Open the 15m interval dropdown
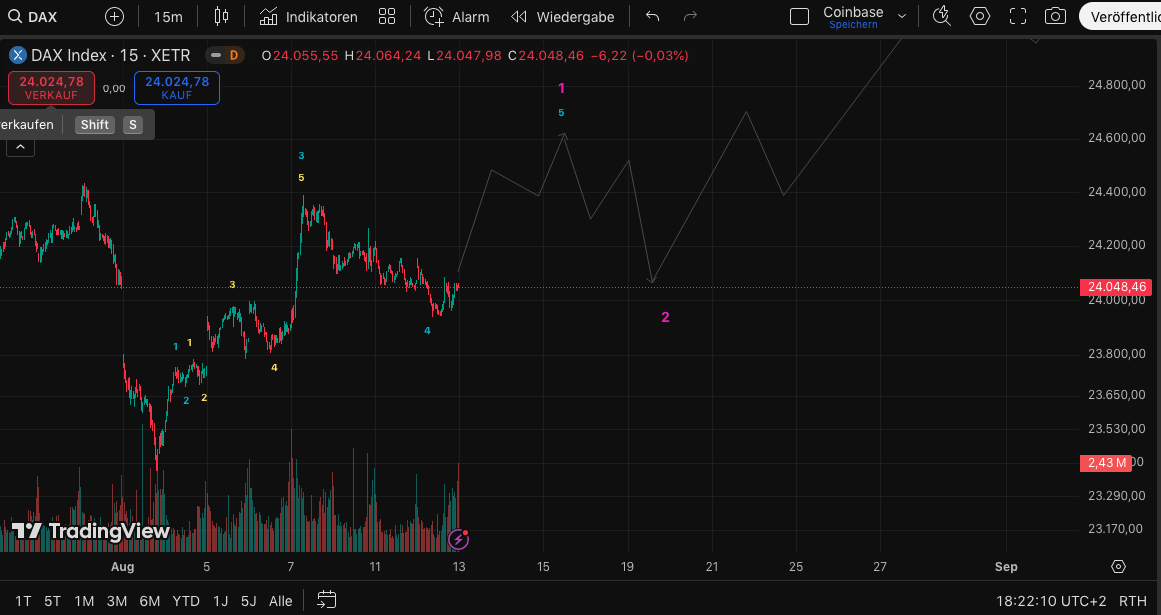The height and width of the screenshot is (615, 1161). click(x=168, y=17)
